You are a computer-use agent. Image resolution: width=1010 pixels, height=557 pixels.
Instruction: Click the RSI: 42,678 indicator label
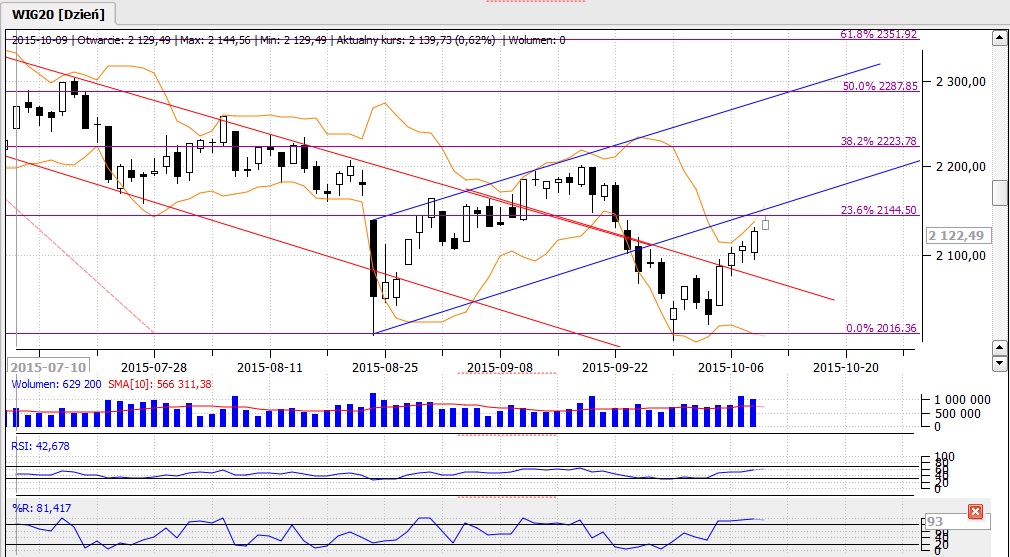coord(41,446)
